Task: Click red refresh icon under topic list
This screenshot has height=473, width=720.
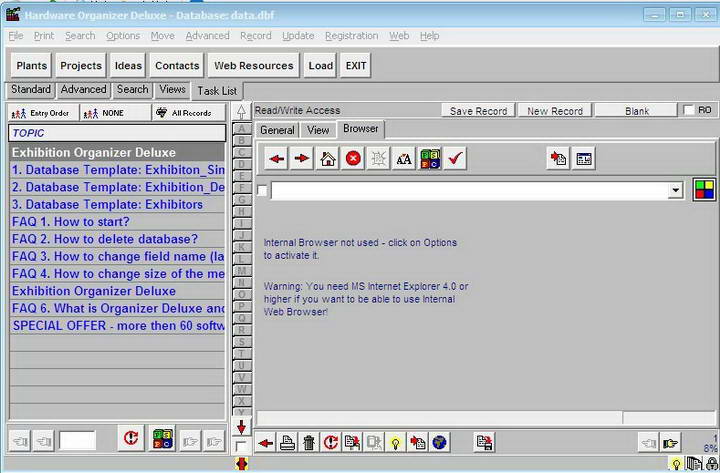Action: click(131, 437)
